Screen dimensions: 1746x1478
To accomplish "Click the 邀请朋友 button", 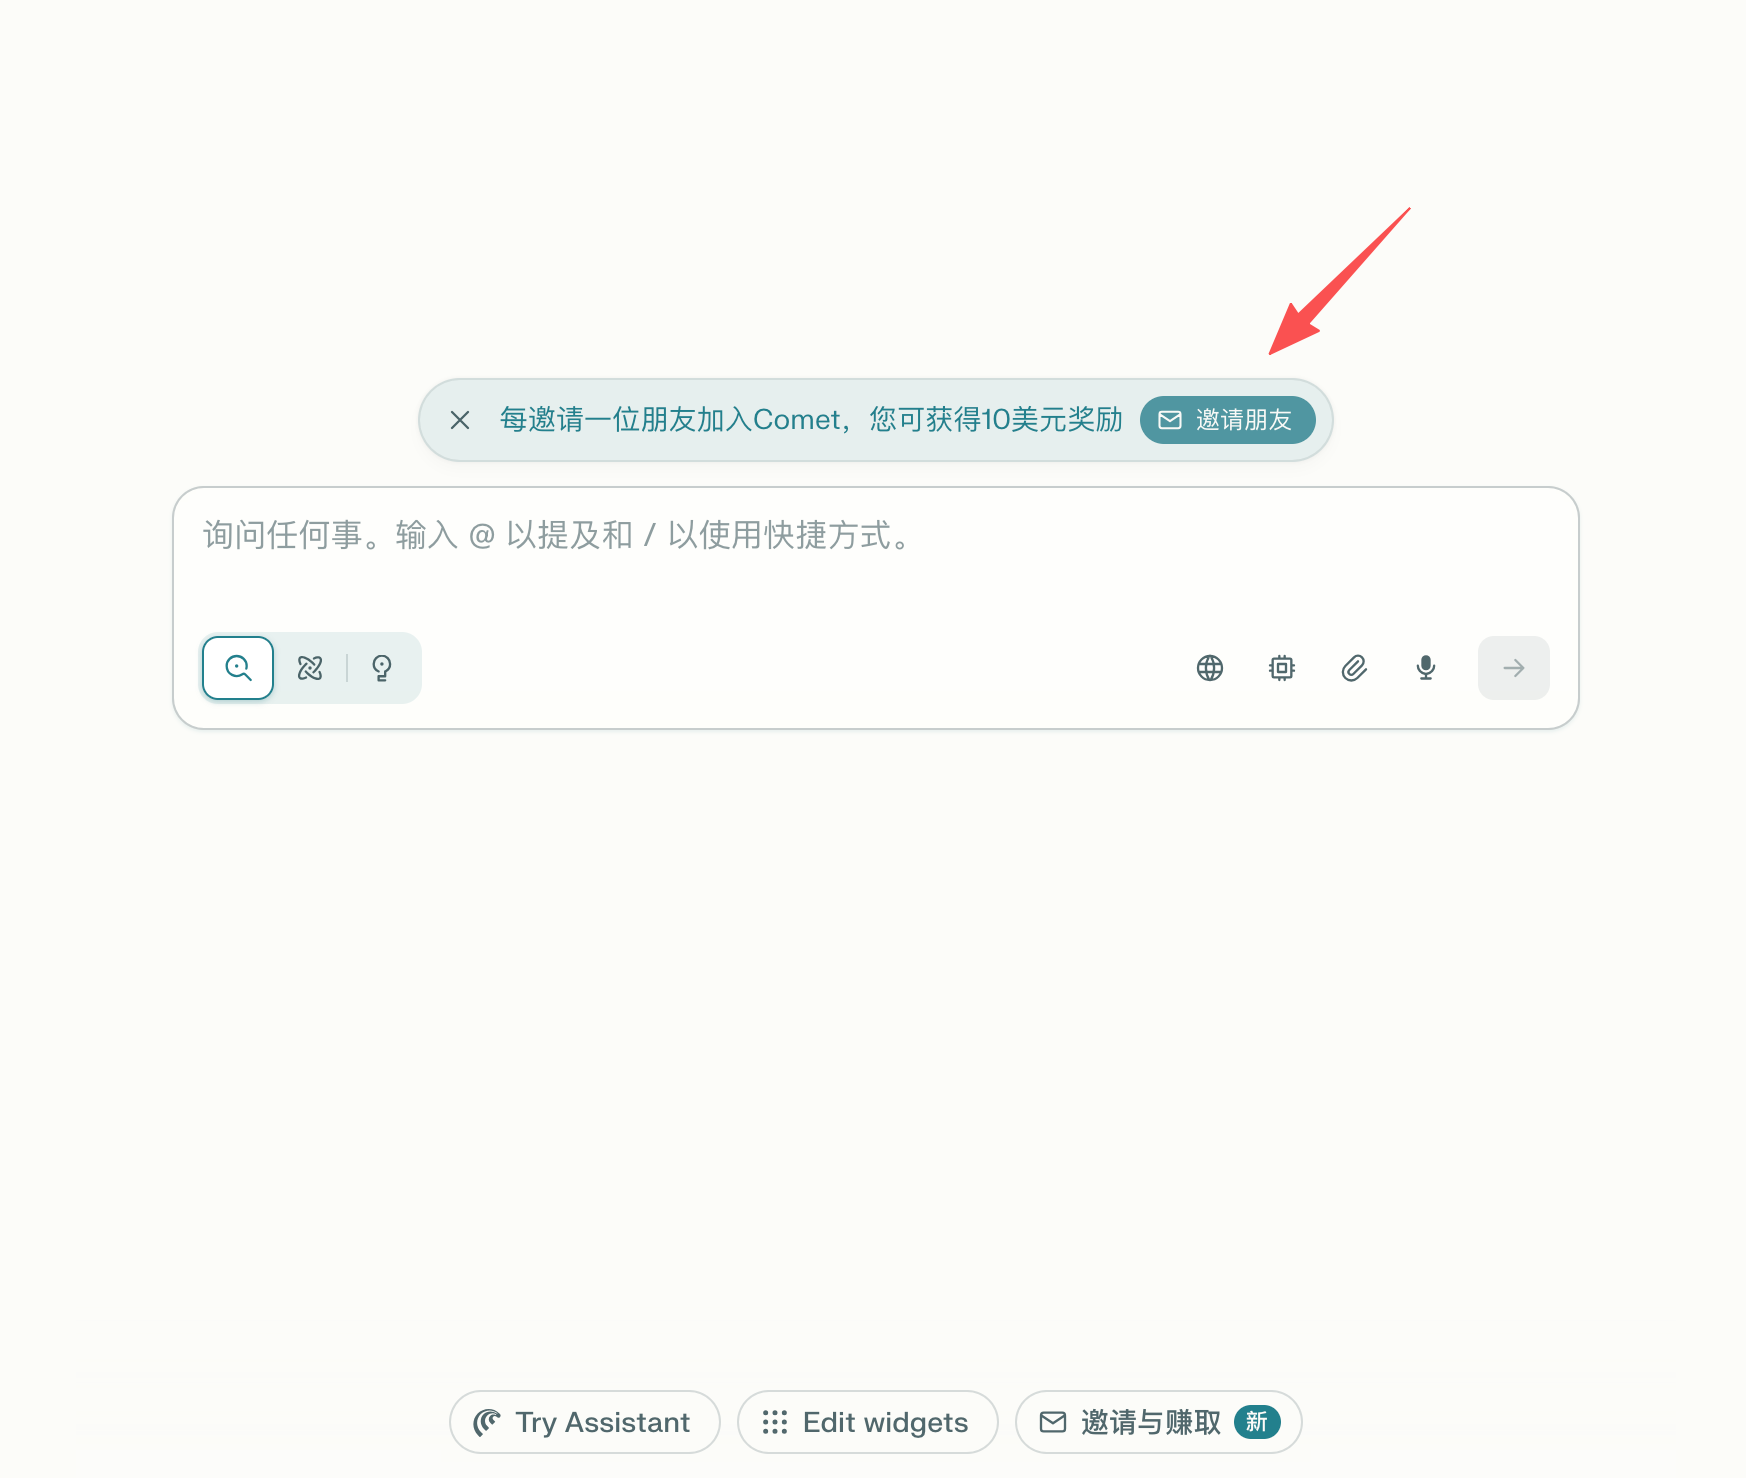I will tap(1227, 420).
